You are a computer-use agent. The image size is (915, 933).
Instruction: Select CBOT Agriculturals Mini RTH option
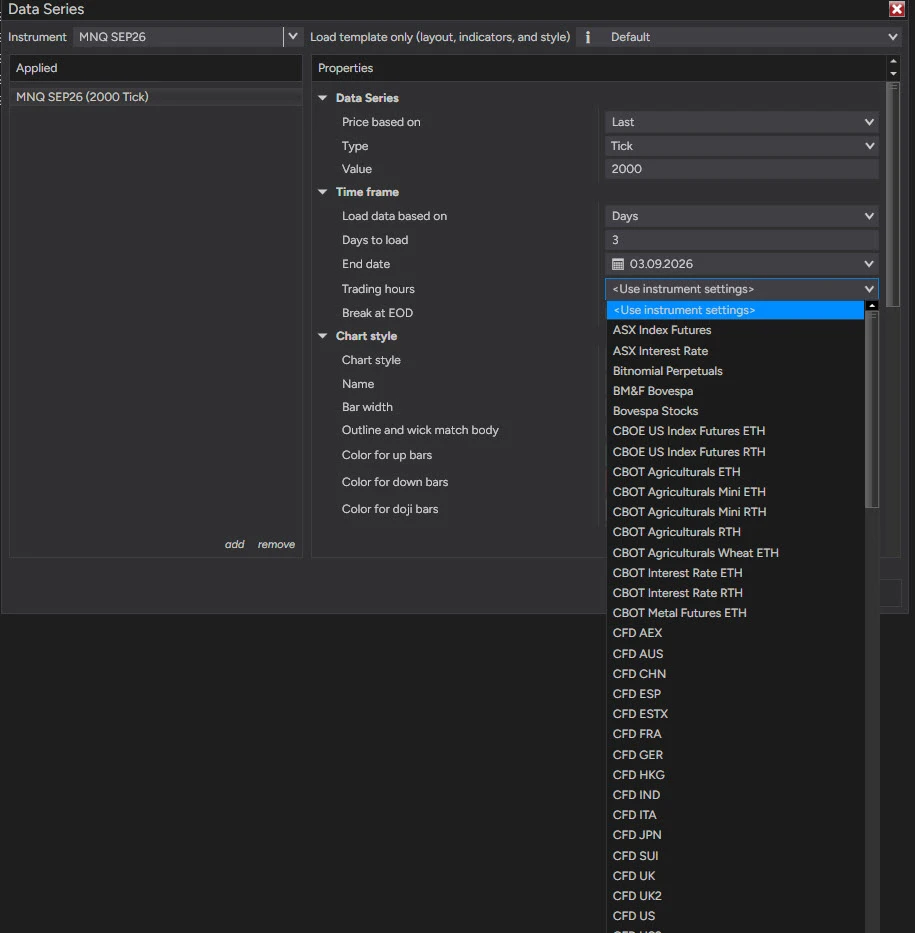click(x=735, y=512)
